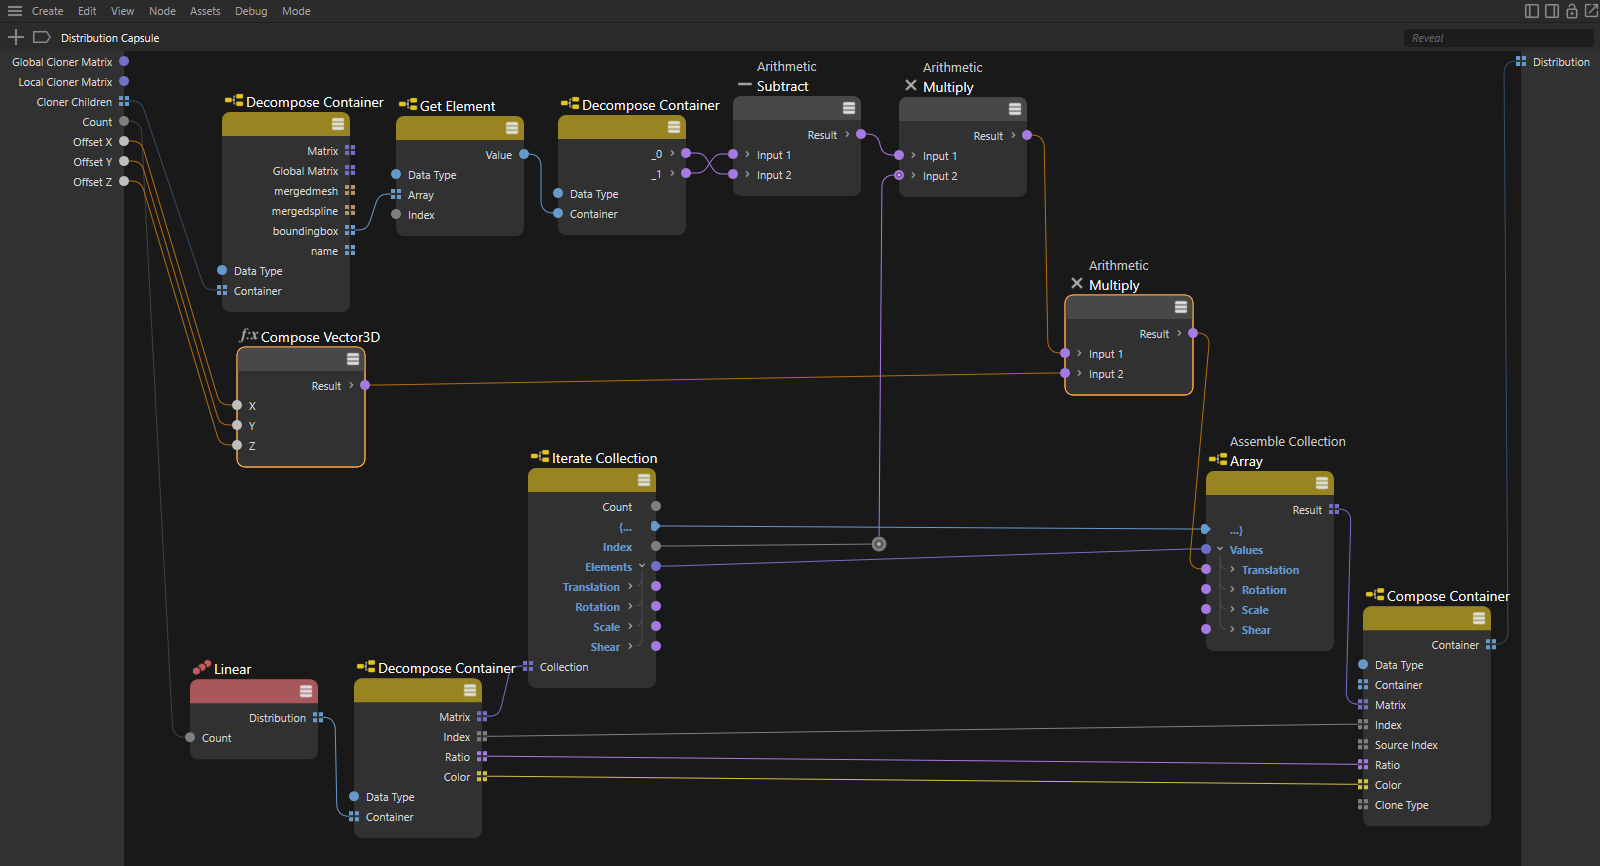Open the Linear node's menu icon

tap(306, 691)
